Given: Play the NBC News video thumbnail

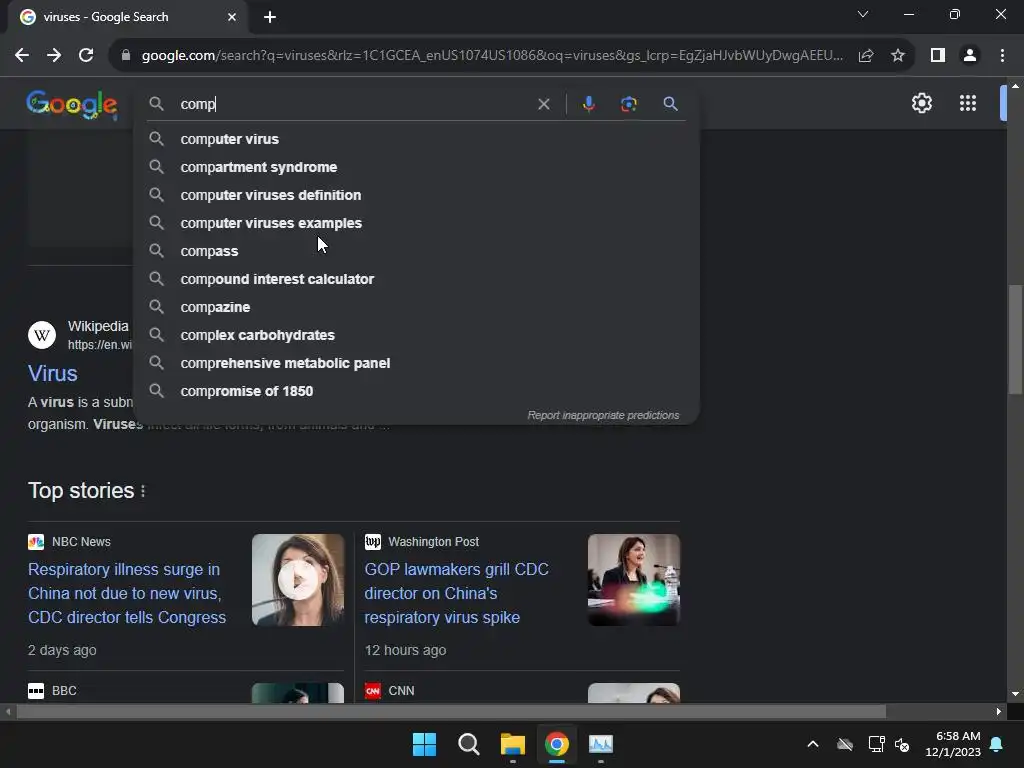Looking at the screenshot, I should coord(298,580).
